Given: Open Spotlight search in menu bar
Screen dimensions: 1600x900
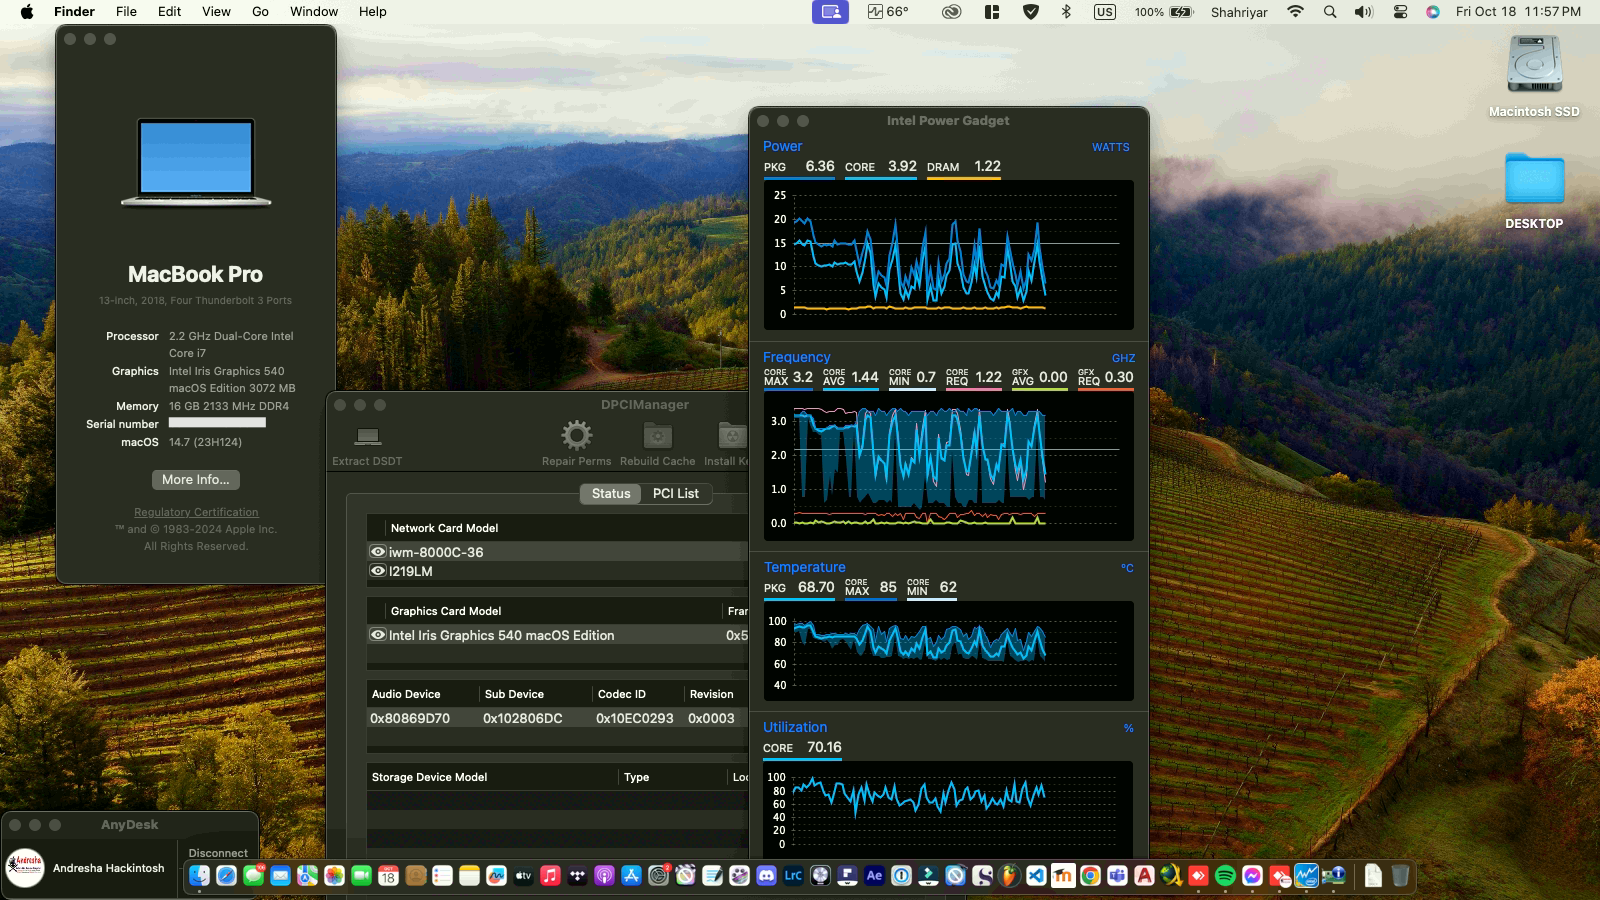Looking at the screenshot, I should coord(1330,12).
